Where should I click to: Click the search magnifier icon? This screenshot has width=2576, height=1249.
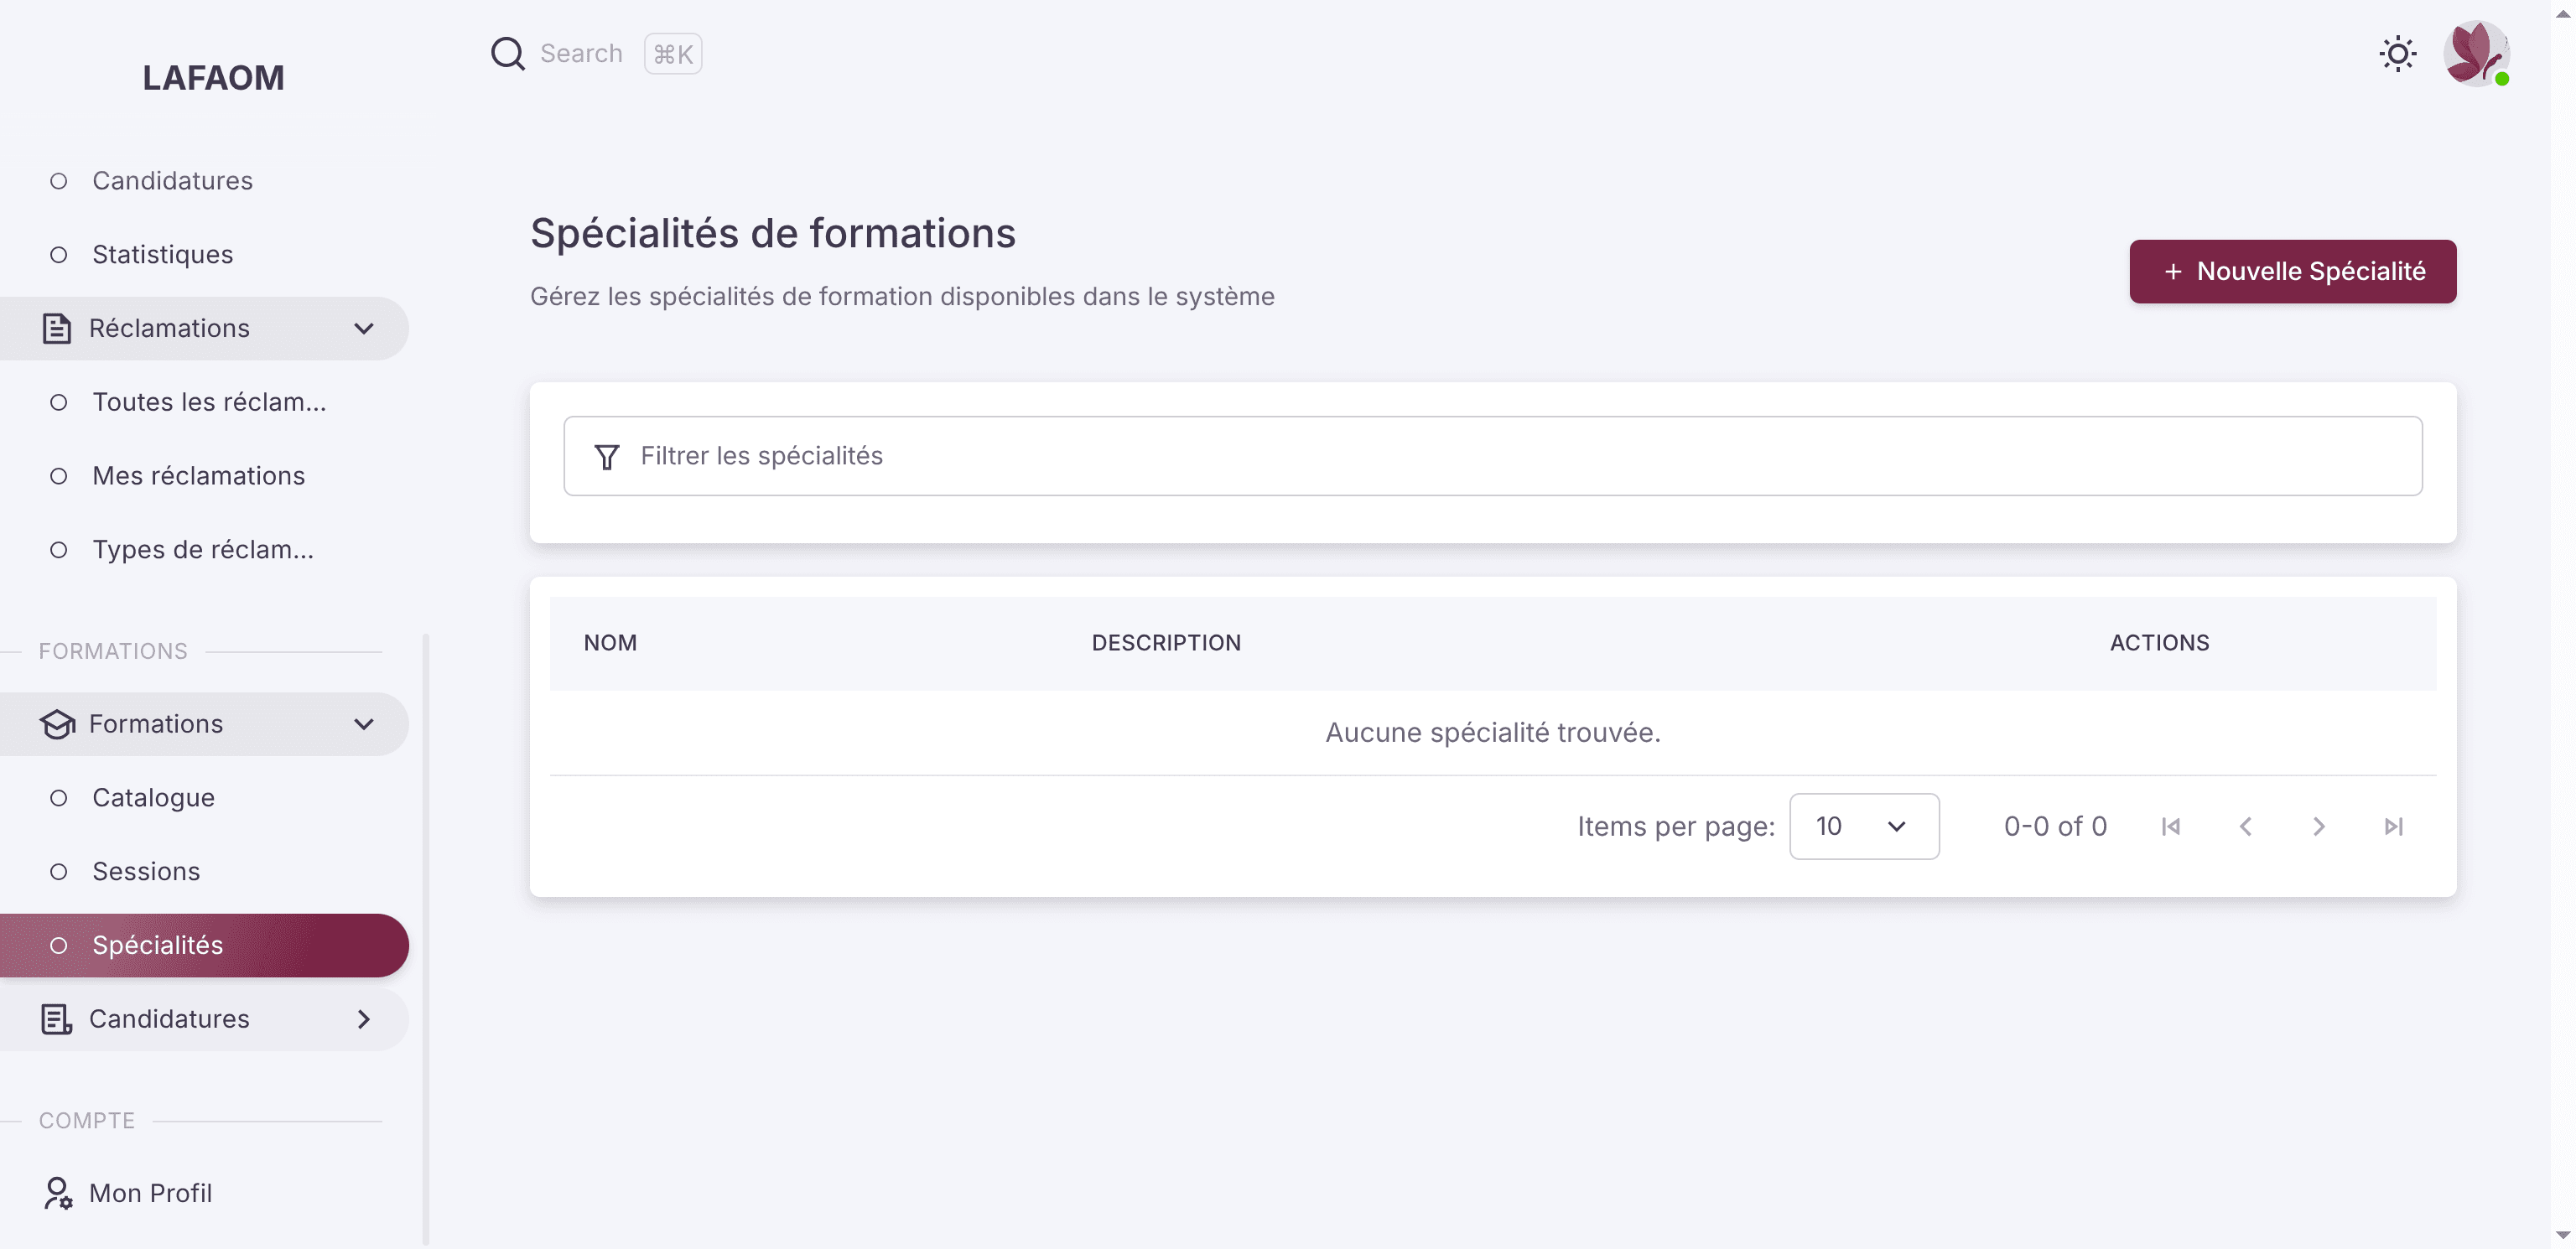[507, 53]
